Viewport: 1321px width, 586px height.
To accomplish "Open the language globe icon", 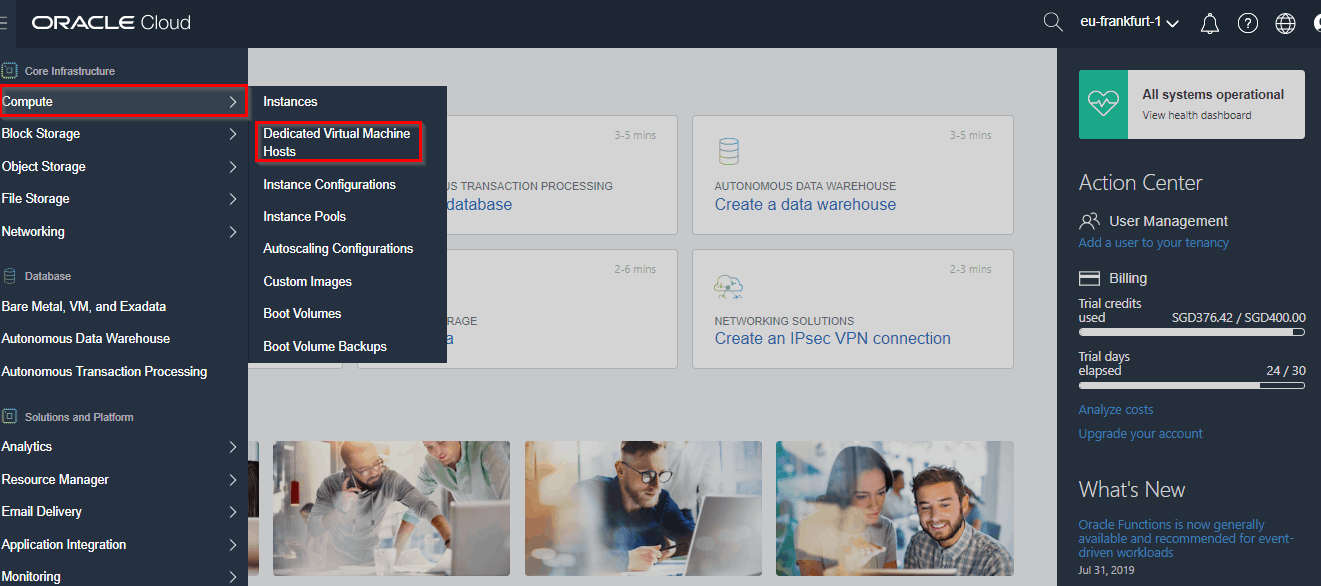I will pyautogui.click(x=1285, y=22).
